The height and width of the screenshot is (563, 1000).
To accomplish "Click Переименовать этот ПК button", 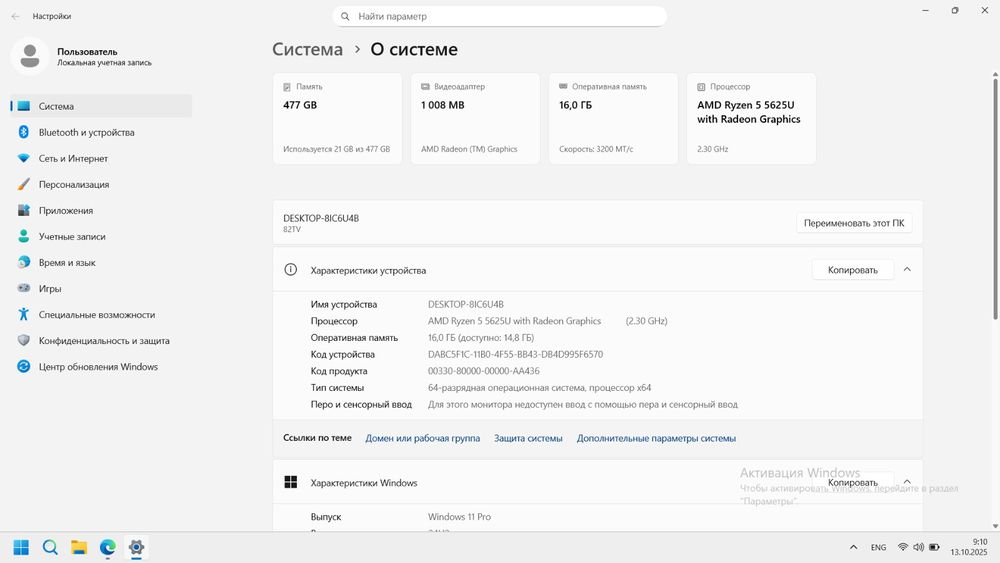I will point(854,223).
